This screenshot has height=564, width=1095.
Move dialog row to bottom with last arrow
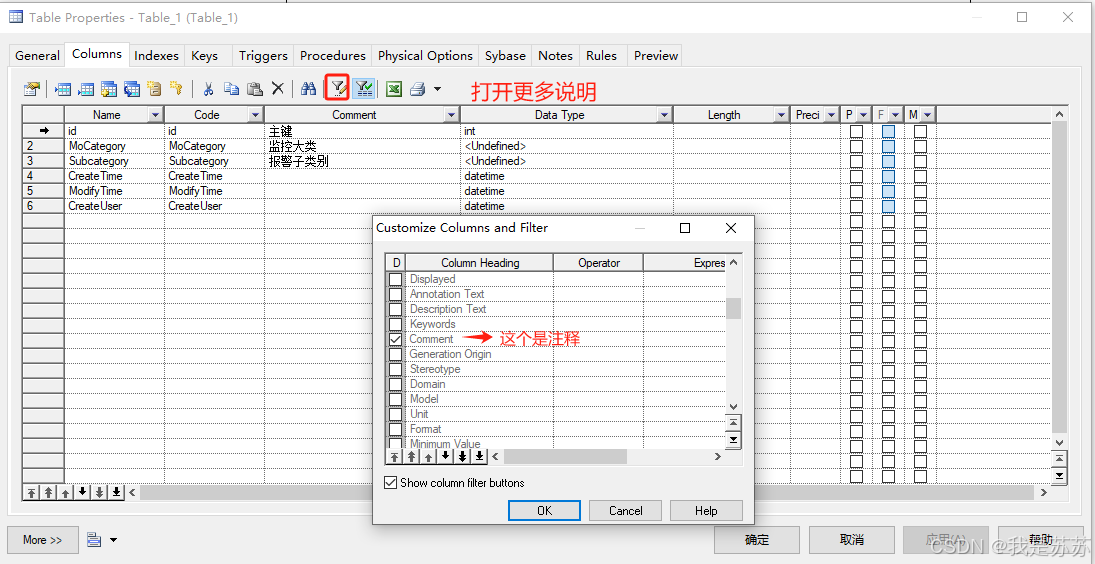coord(479,457)
